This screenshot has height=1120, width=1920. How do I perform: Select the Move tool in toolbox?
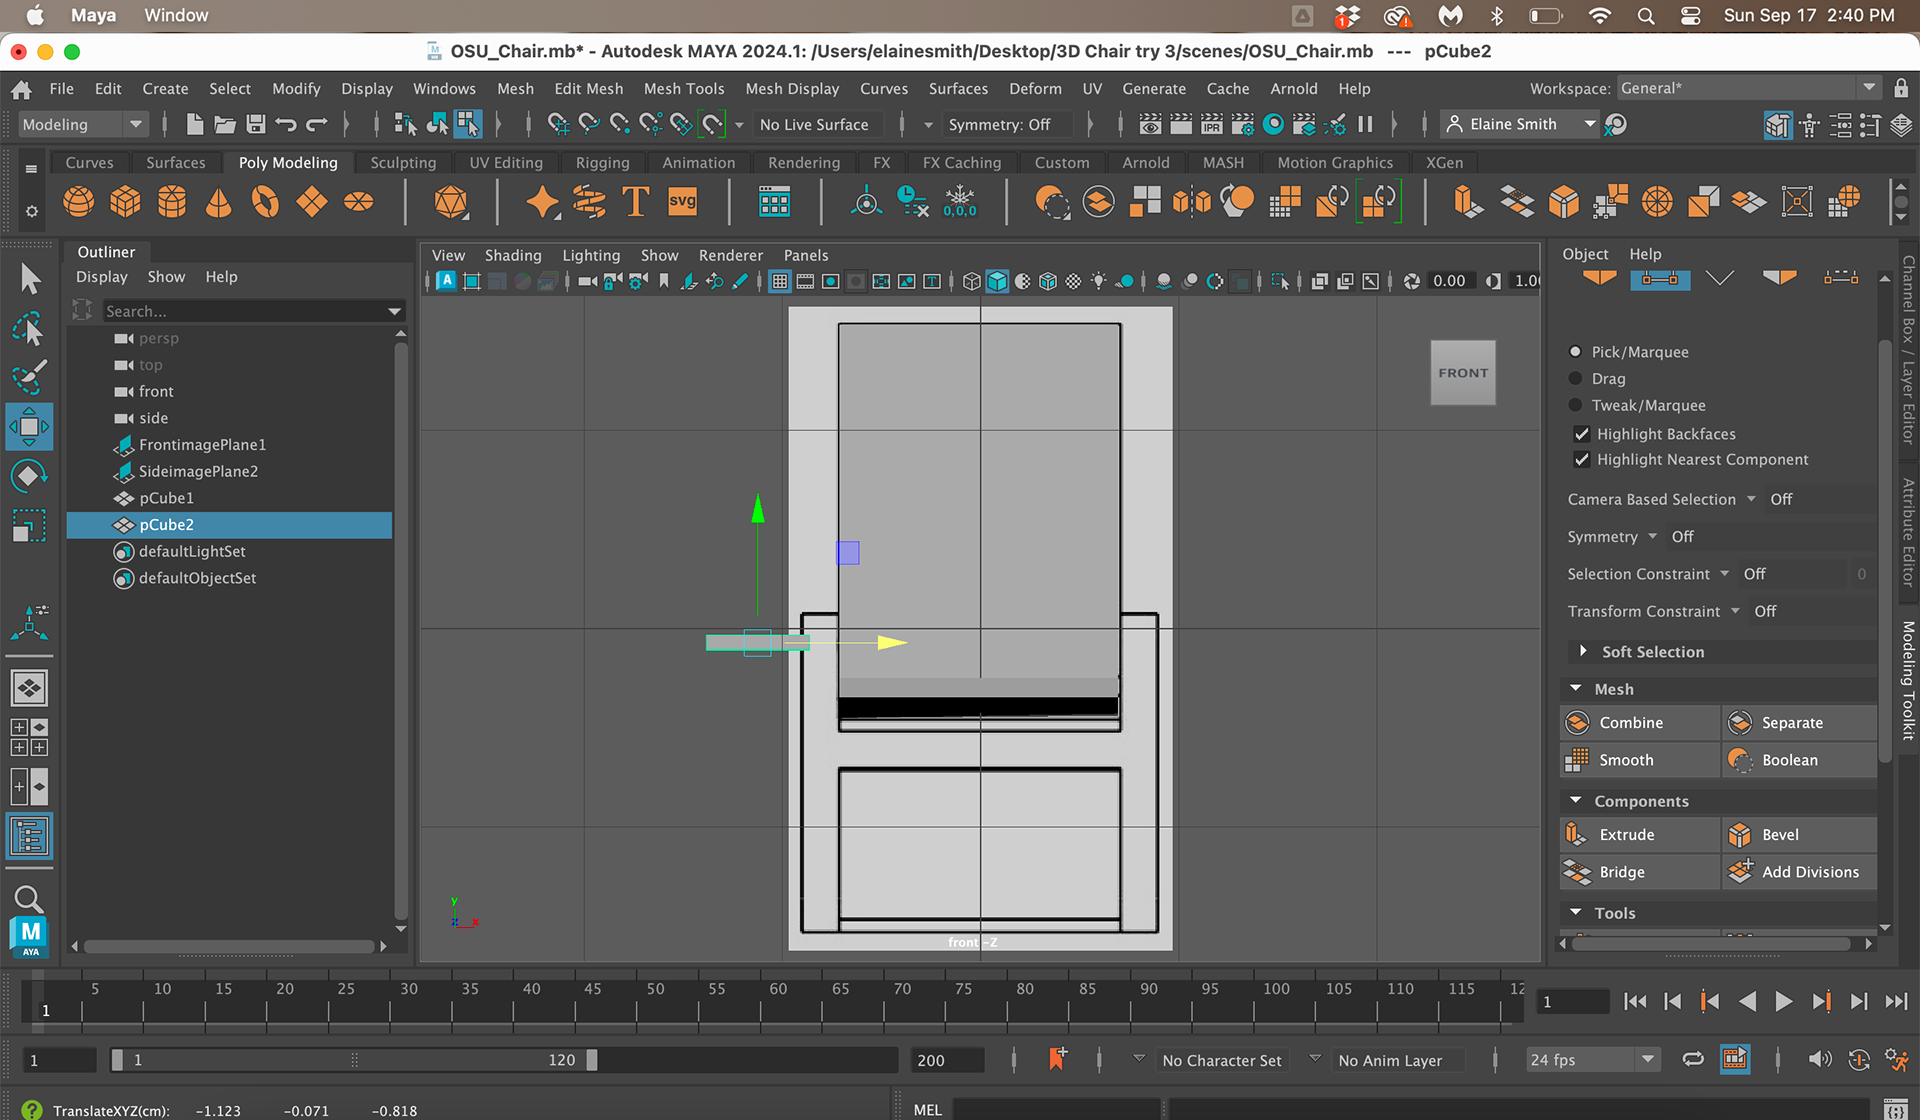[x=29, y=427]
